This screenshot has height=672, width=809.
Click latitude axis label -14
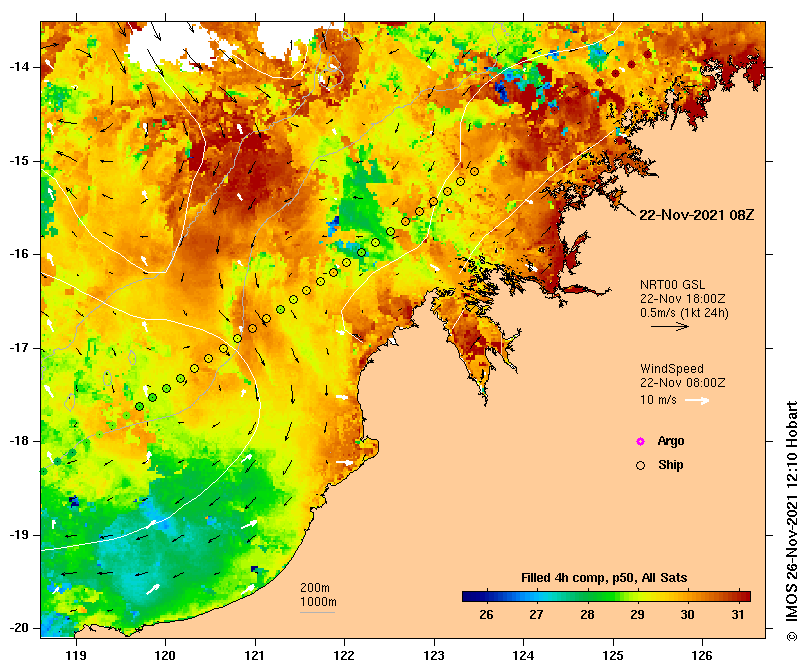point(19,67)
